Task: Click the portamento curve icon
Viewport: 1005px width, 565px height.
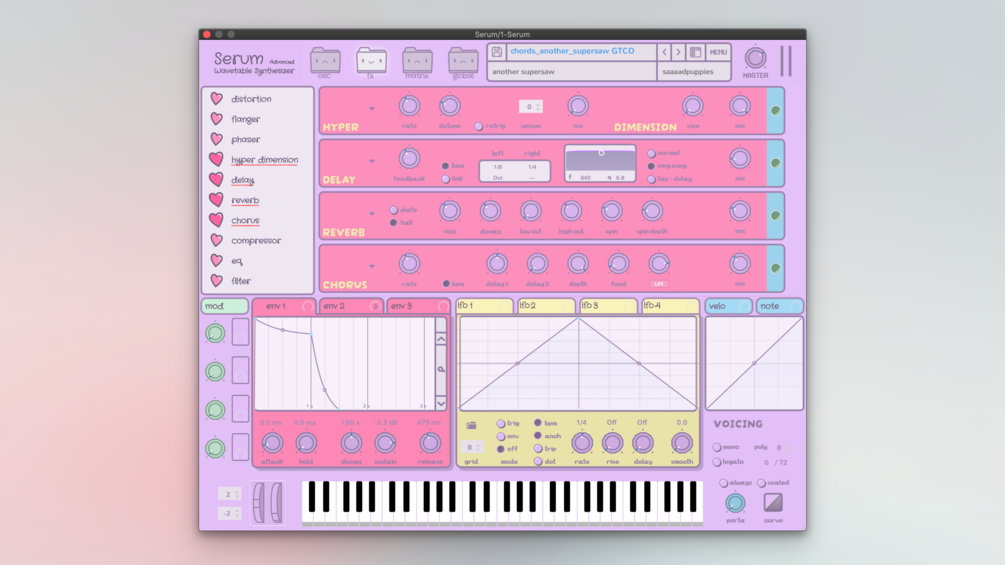Action: (773, 503)
